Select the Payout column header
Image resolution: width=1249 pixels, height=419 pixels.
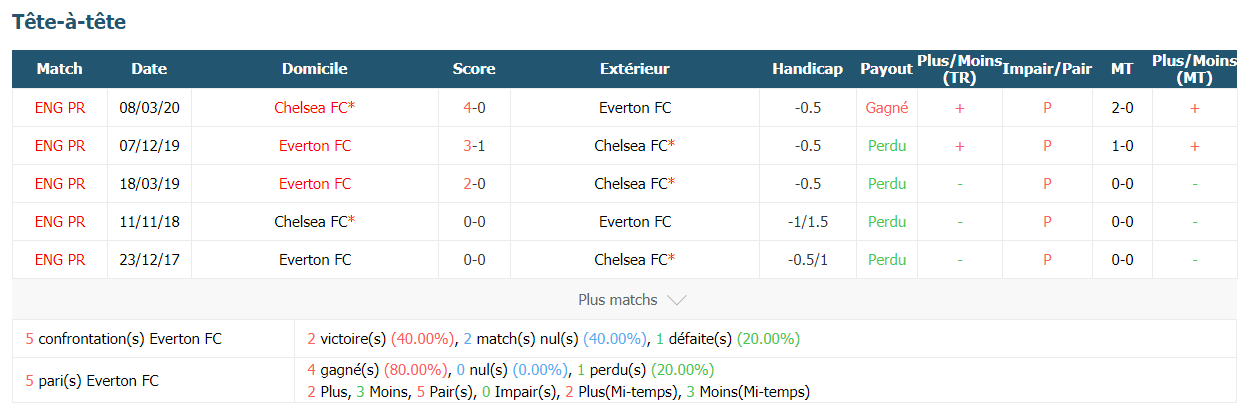click(x=886, y=69)
